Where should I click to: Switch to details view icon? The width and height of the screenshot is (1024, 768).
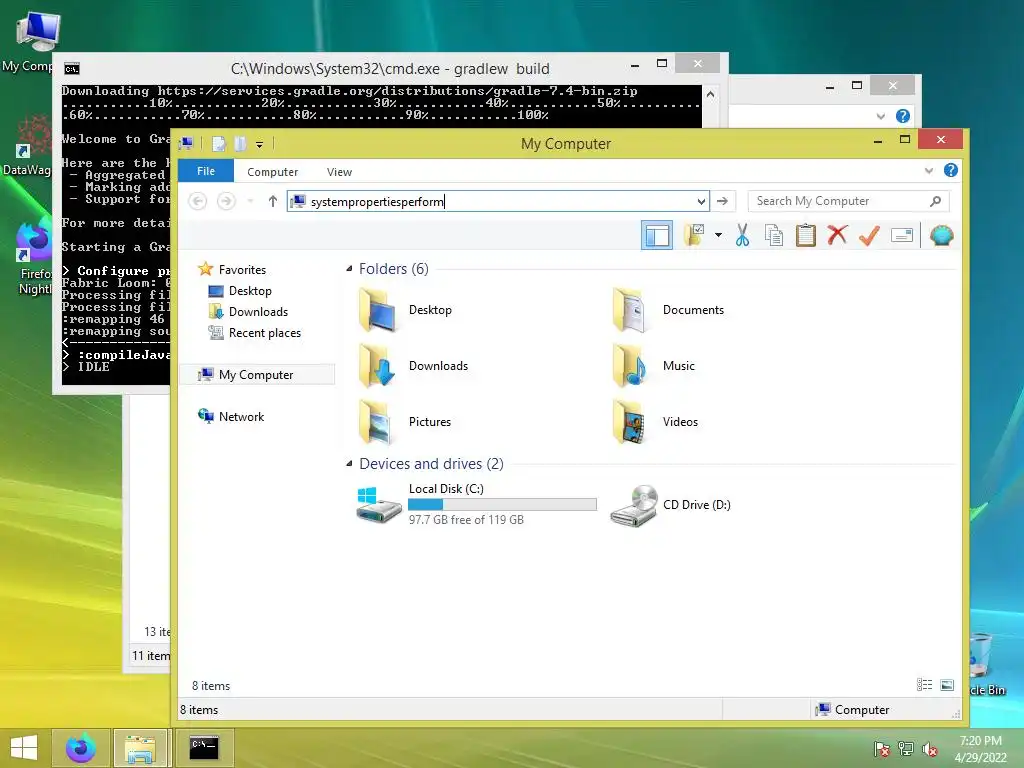pyautogui.click(x=924, y=684)
